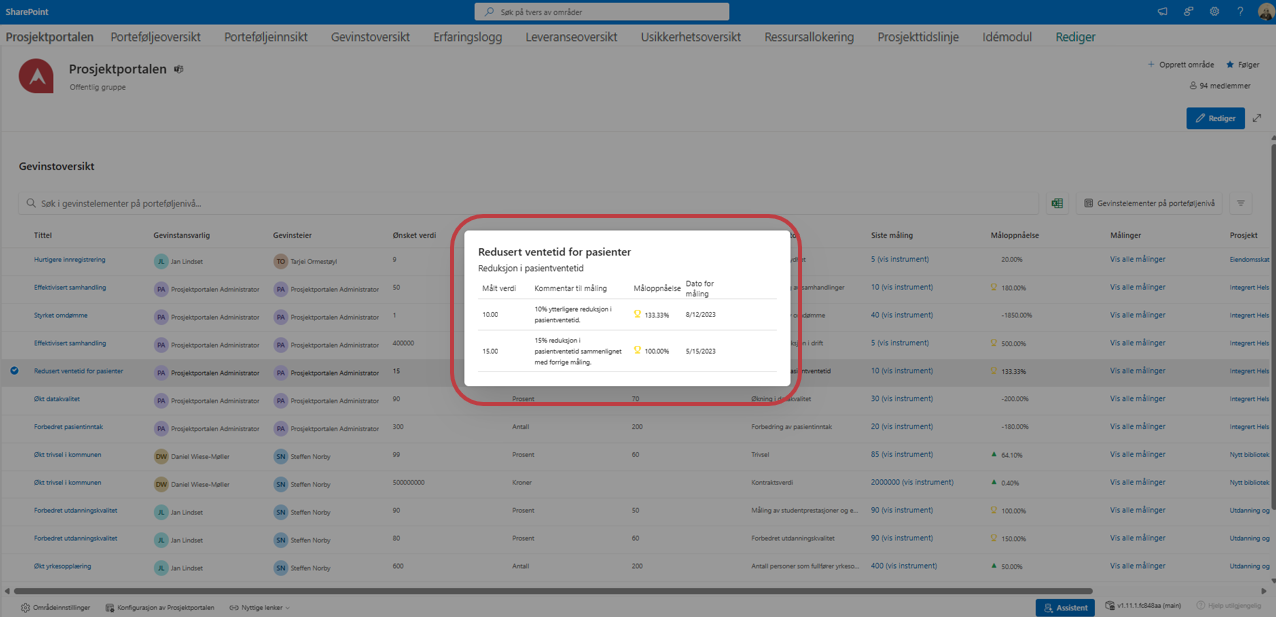Screen dimensions: 1276x617
Task: Open the Assistent button in the footer
Action: click(1065, 607)
